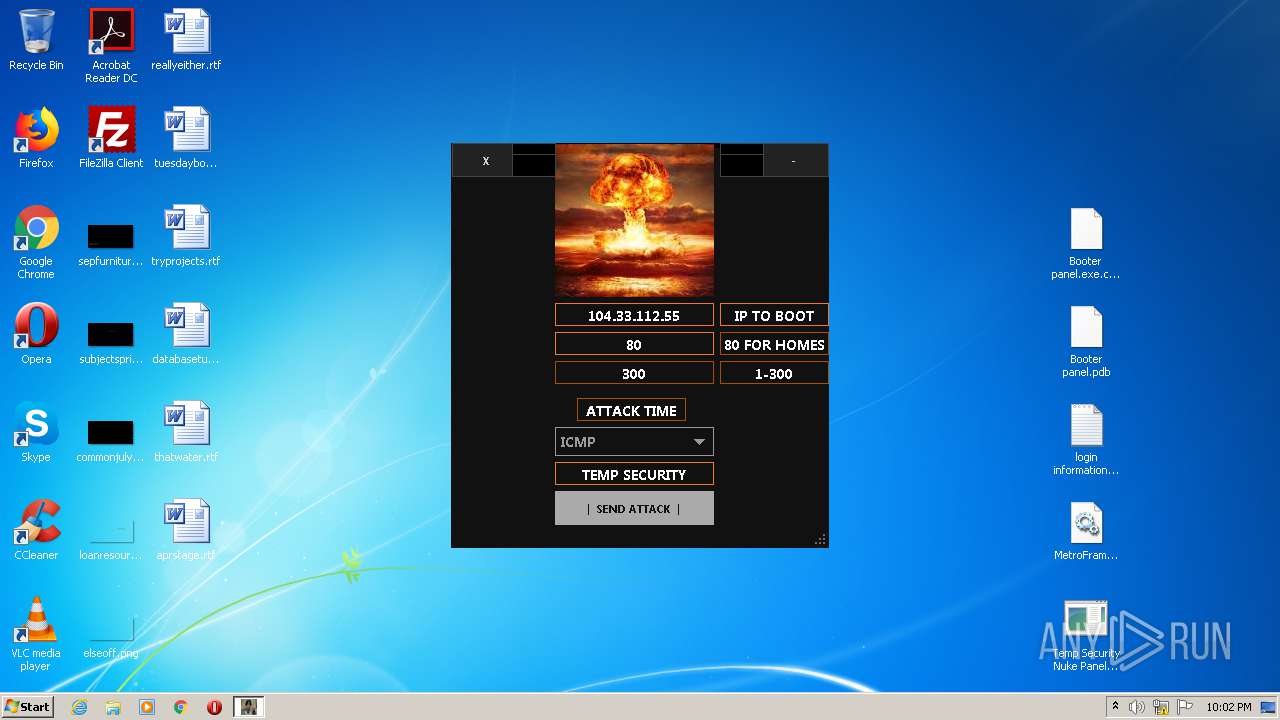1280x720 pixels.
Task: Open Internet Explorer from the taskbar
Action: point(79,707)
